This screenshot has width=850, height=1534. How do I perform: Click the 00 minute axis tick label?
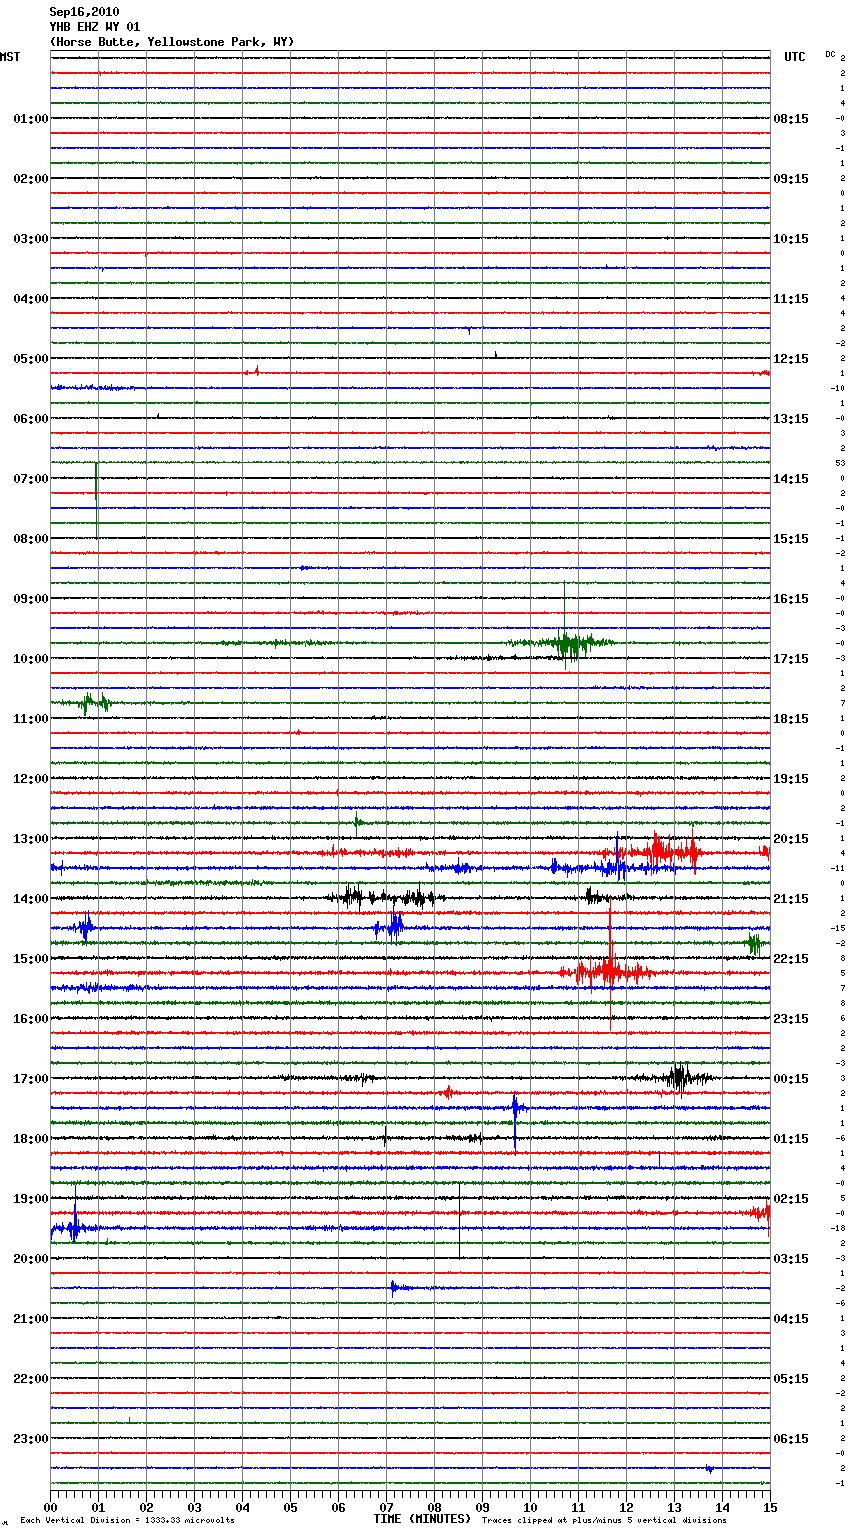(x=51, y=1507)
